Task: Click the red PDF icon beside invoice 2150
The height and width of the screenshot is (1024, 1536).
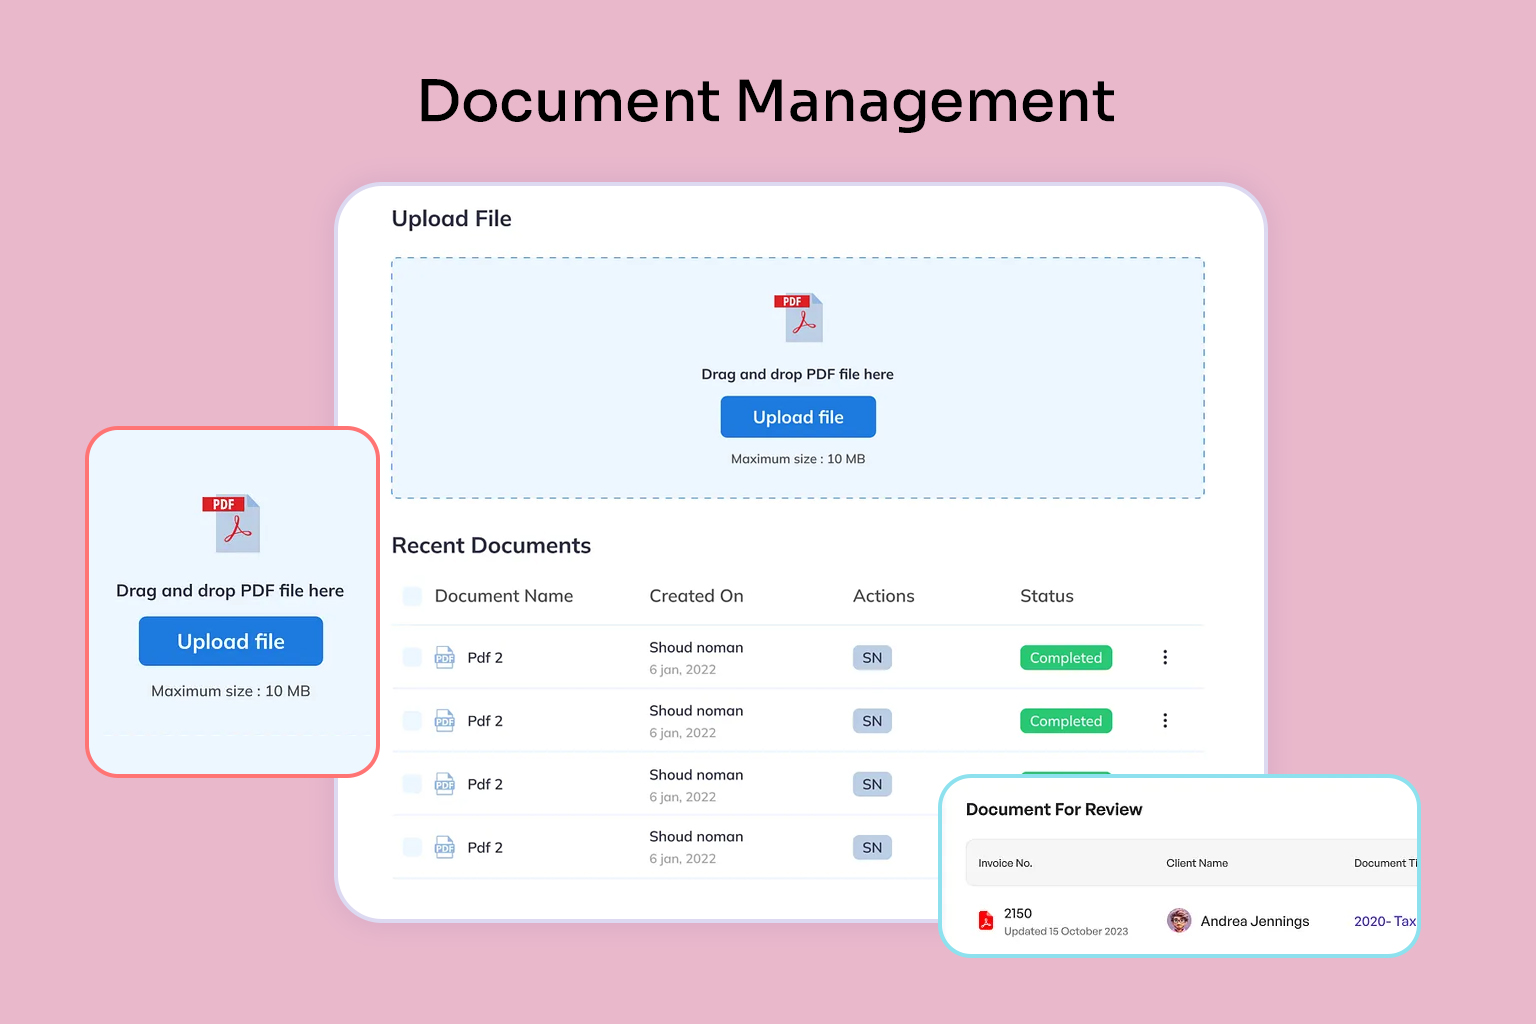Action: 985,921
